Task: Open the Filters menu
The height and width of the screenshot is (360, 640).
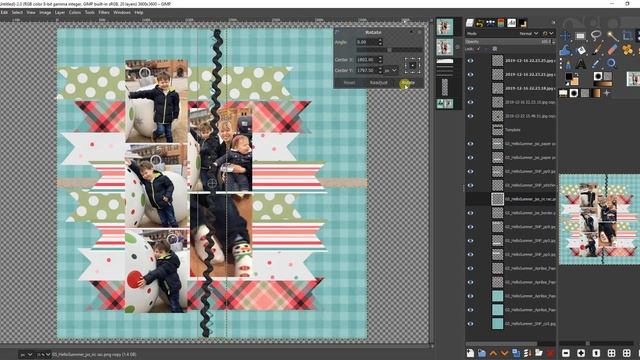Action: tap(104, 13)
